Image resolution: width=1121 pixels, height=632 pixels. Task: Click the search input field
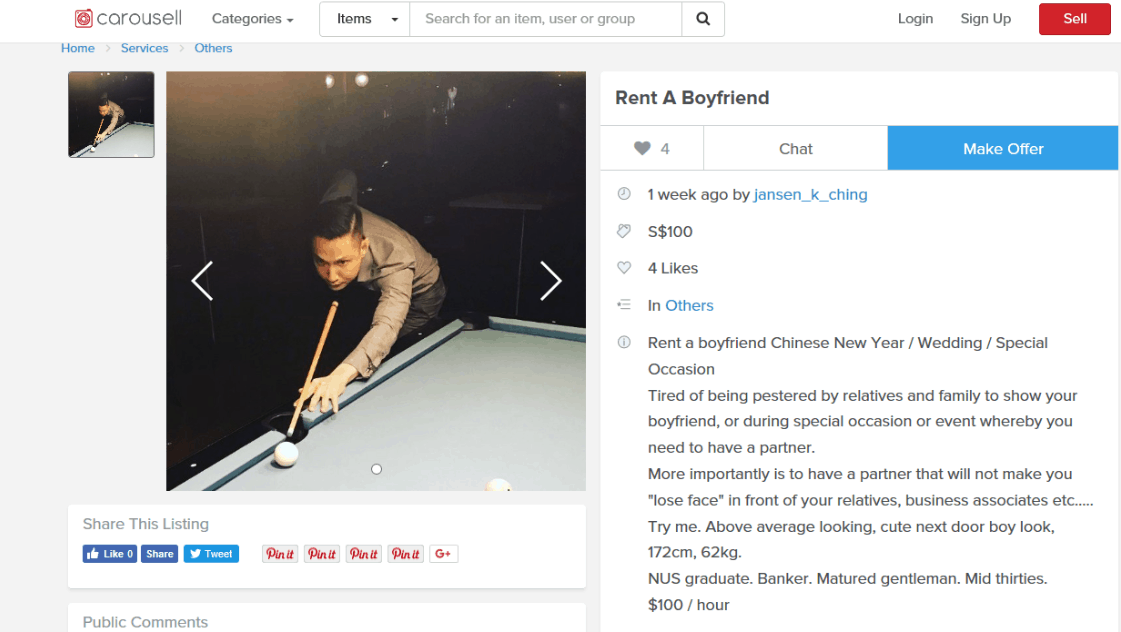tap(545, 19)
